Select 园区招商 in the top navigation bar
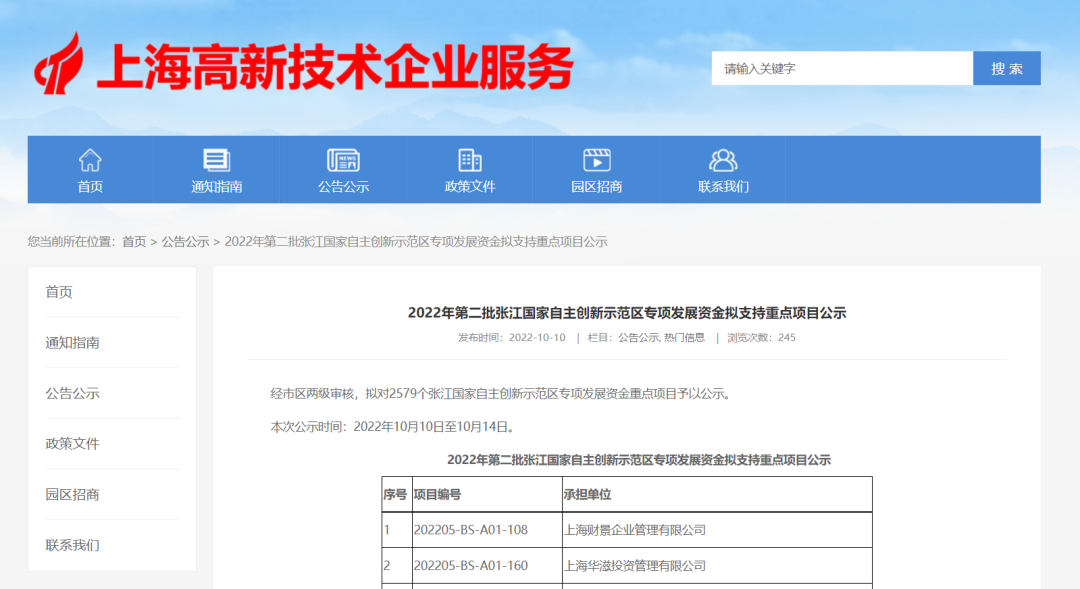1080x589 pixels. (596, 185)
